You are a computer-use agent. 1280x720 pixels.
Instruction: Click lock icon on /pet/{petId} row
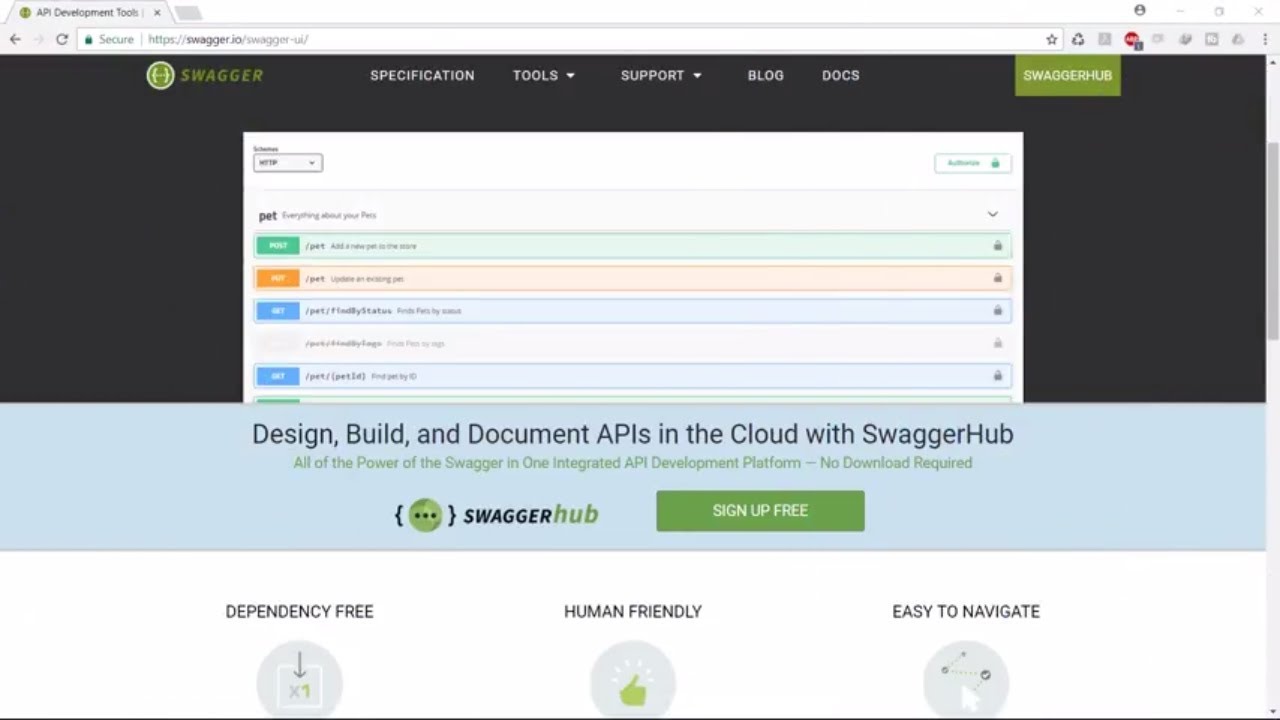(x=997, y=376)
